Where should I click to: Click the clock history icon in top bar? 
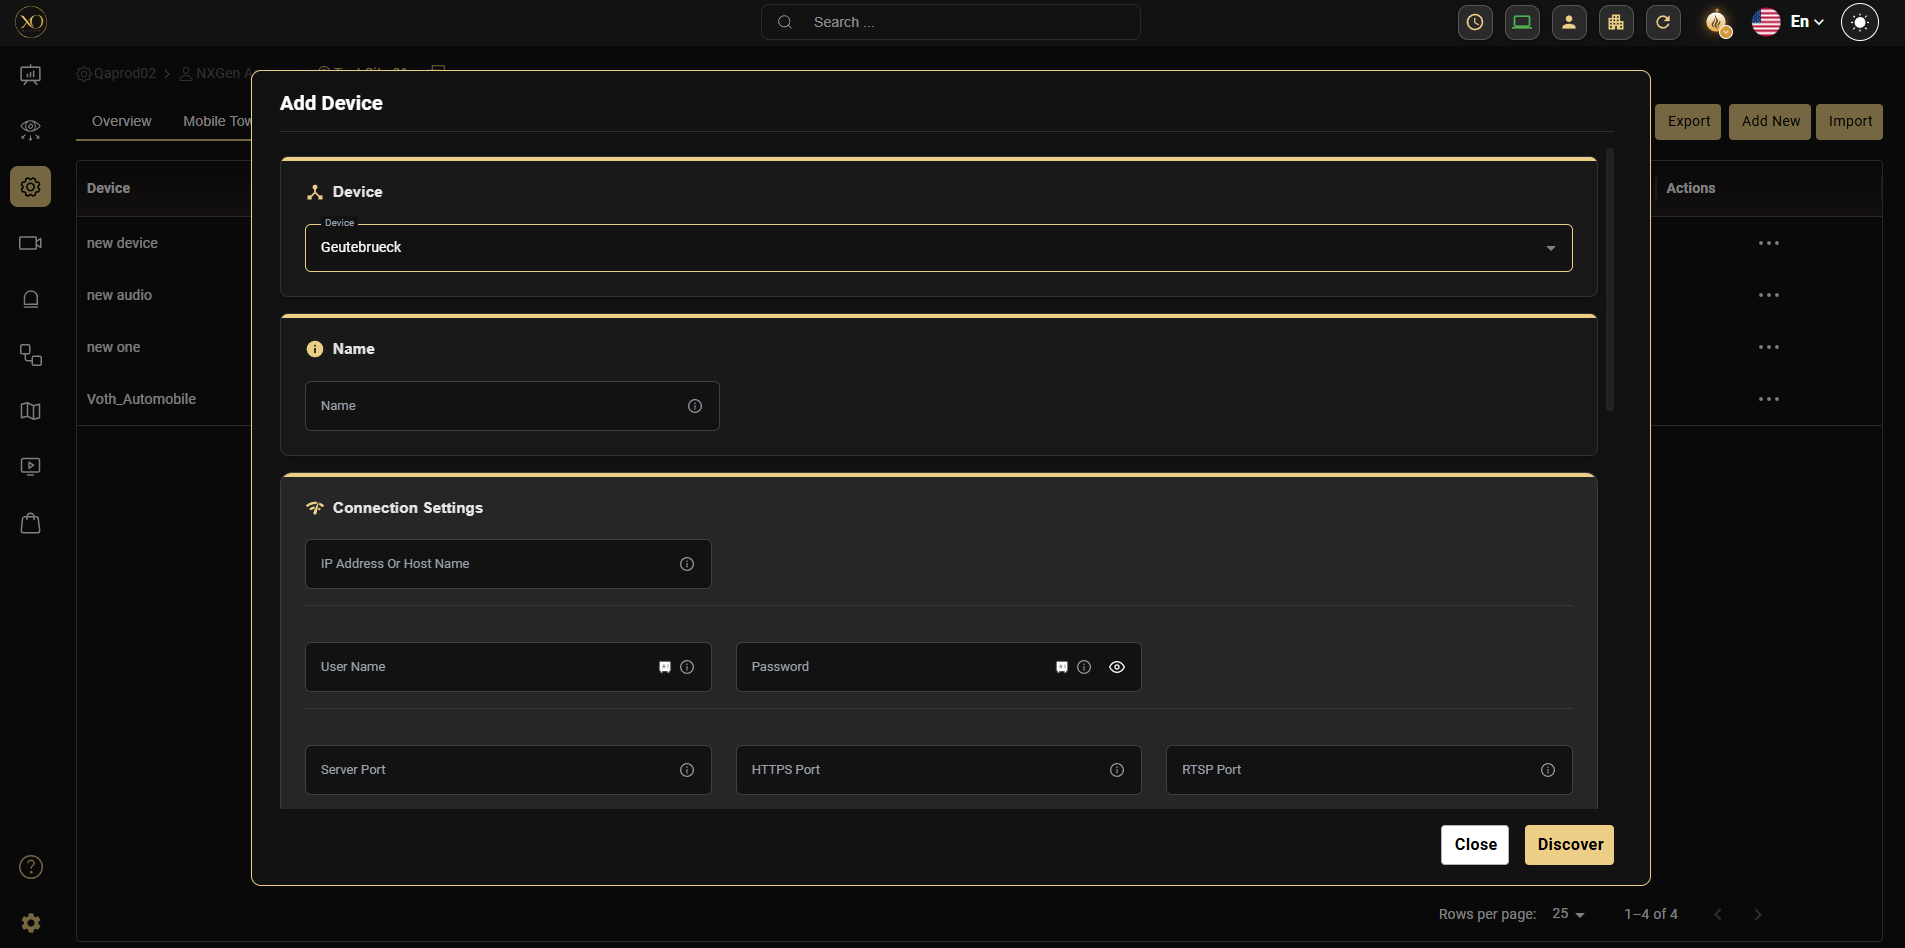tap(1474, 22)
